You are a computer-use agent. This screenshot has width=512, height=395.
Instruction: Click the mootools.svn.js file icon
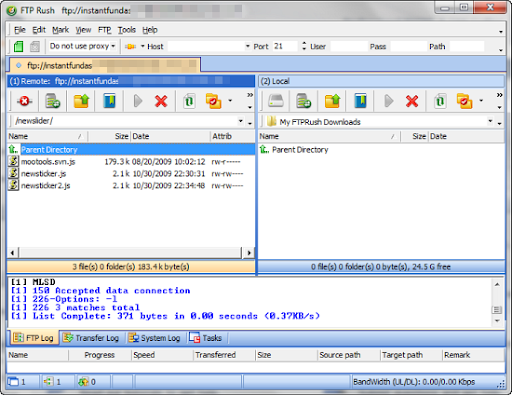tap(13, 161)
